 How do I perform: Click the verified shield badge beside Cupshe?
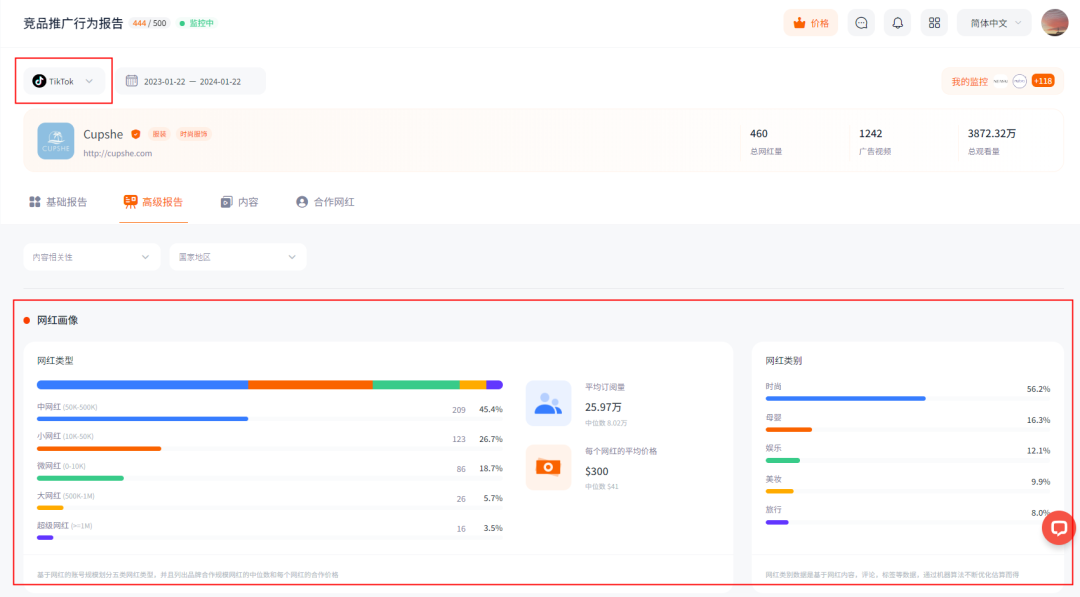pyautogui.click(x=136, y=134)
